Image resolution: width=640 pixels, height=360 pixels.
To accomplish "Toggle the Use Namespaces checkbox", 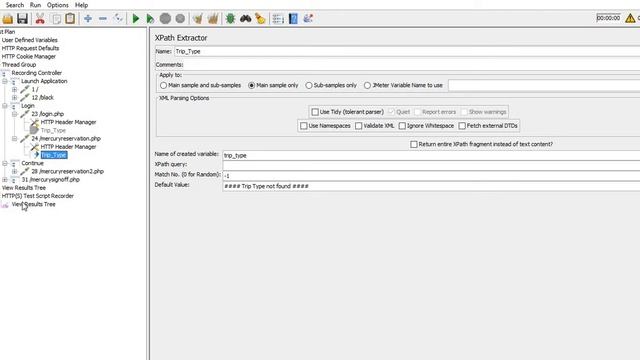I will (x=304, y=126).
